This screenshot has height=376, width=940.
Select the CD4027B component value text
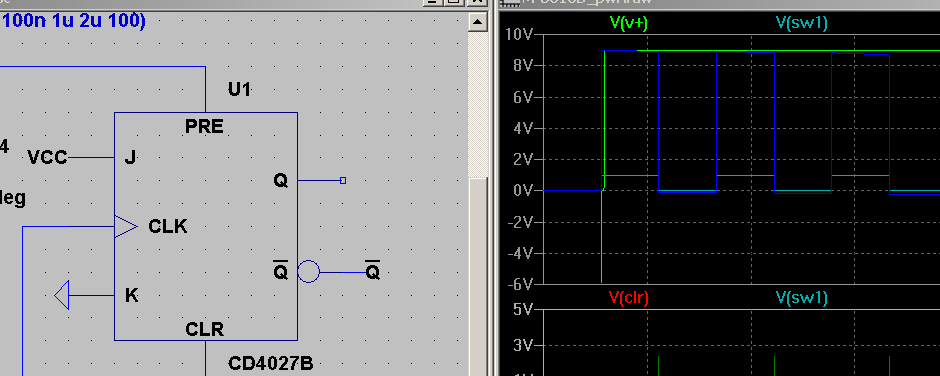(x=270, y=363)
